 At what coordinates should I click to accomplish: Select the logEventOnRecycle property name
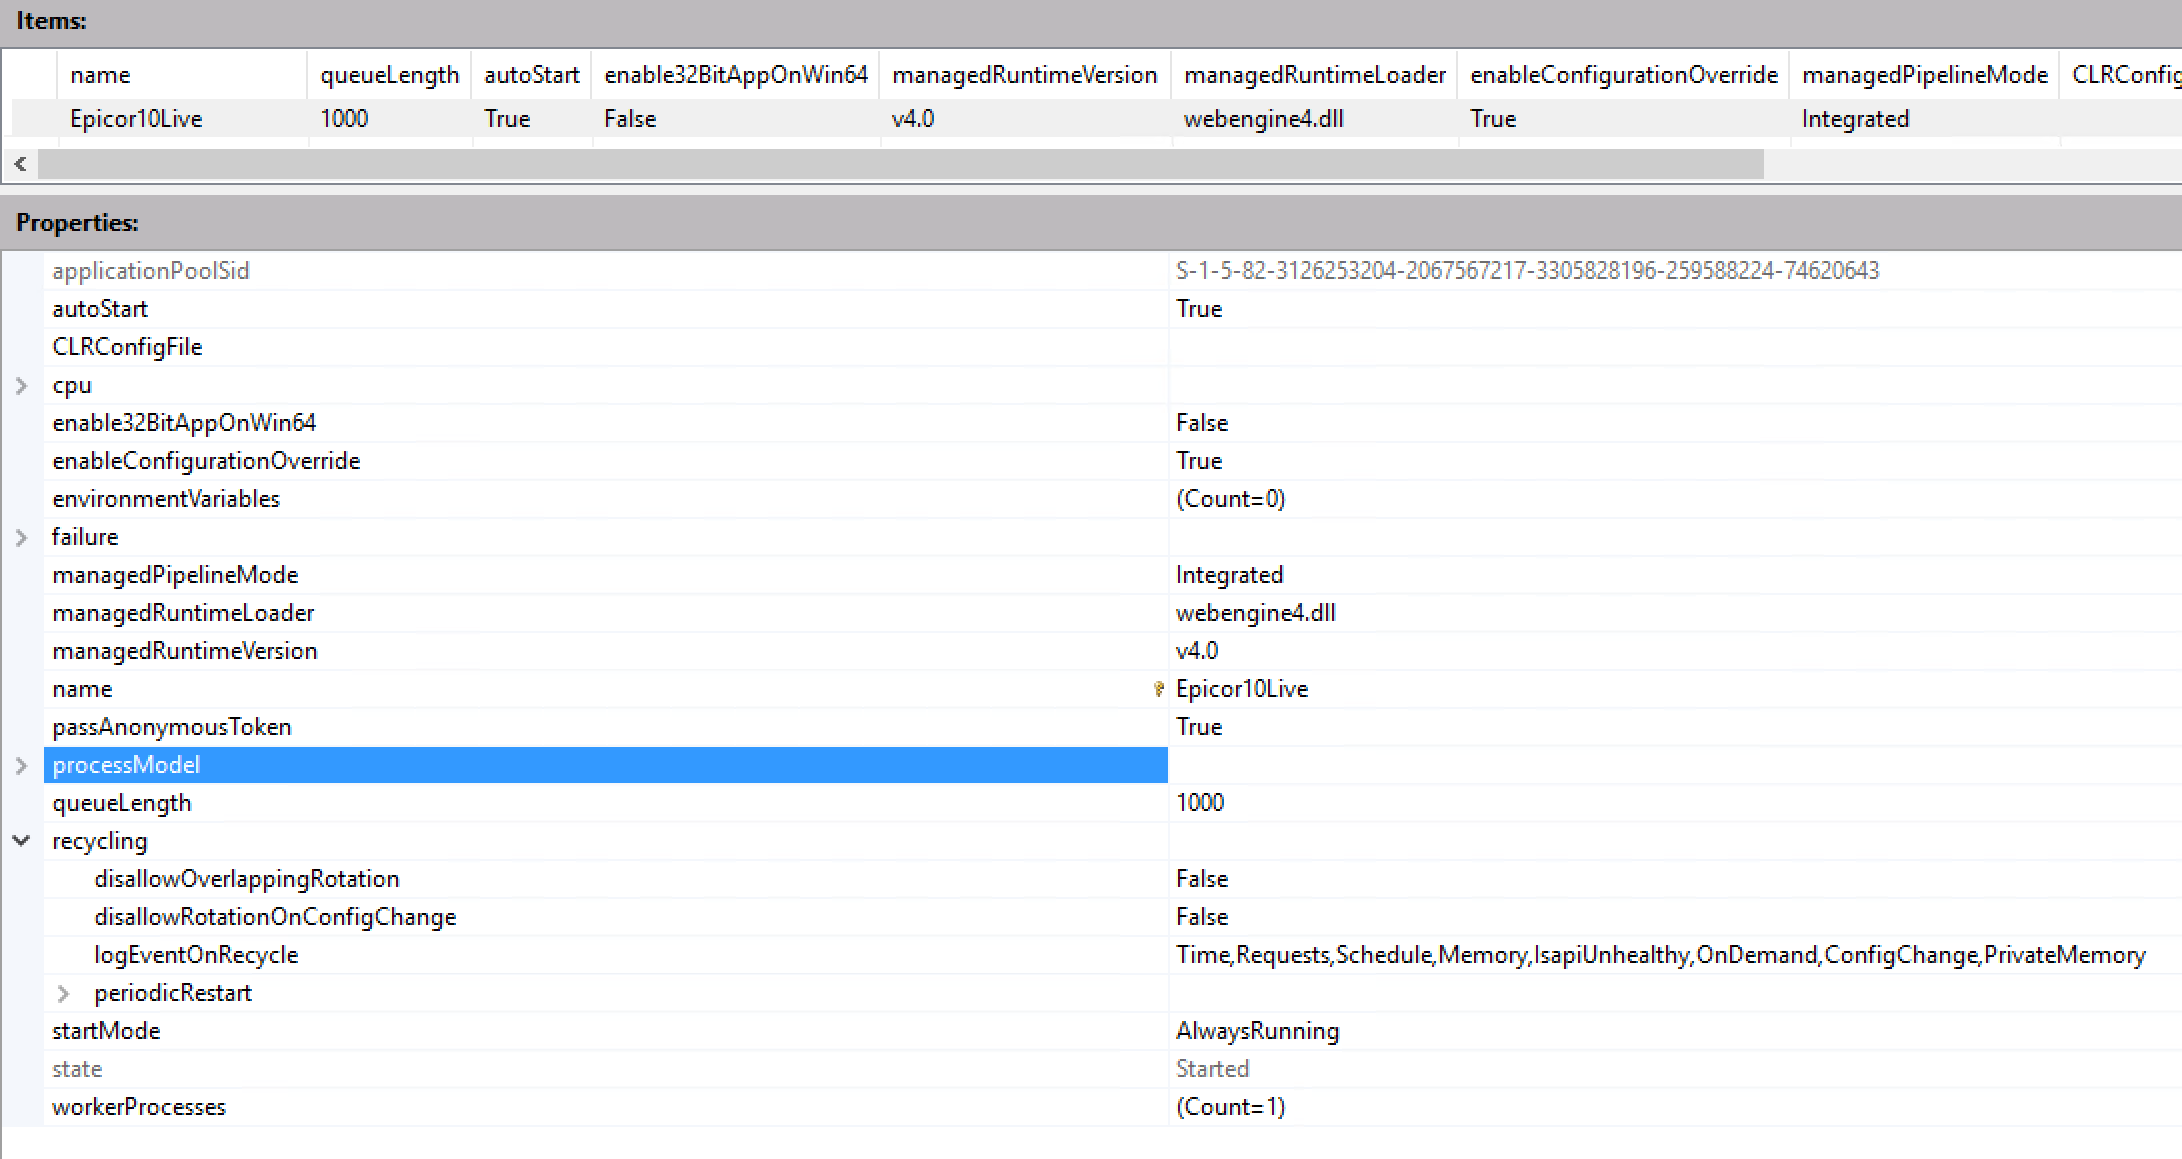tap(196, 955)
